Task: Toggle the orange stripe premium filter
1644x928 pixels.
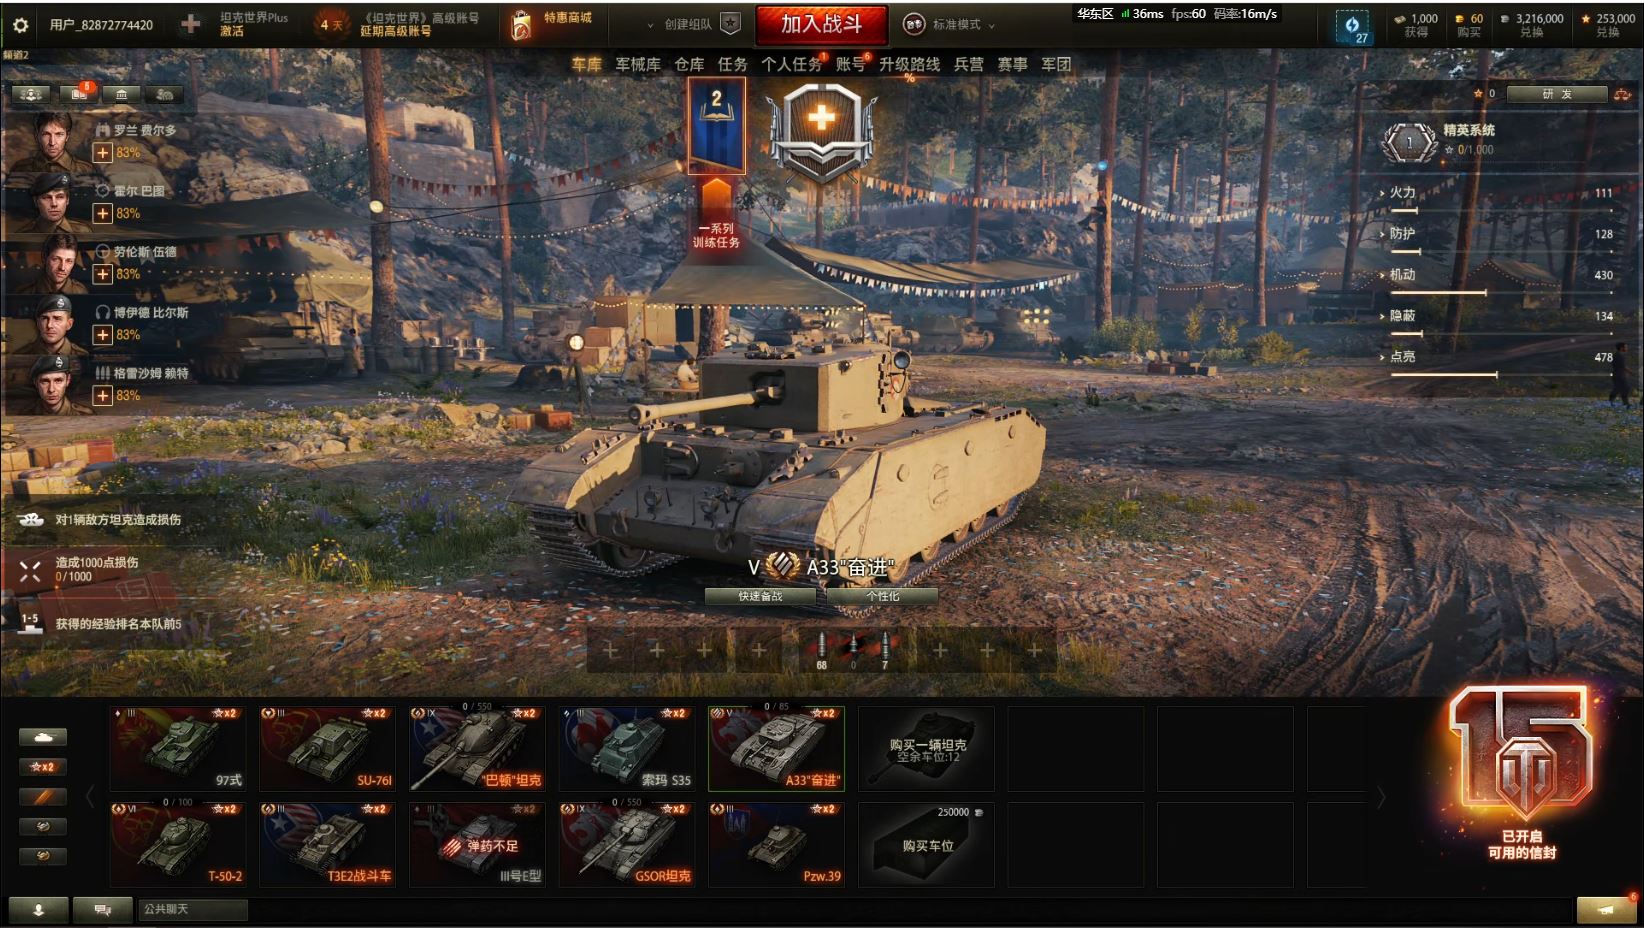Action: tap(43, 797)
